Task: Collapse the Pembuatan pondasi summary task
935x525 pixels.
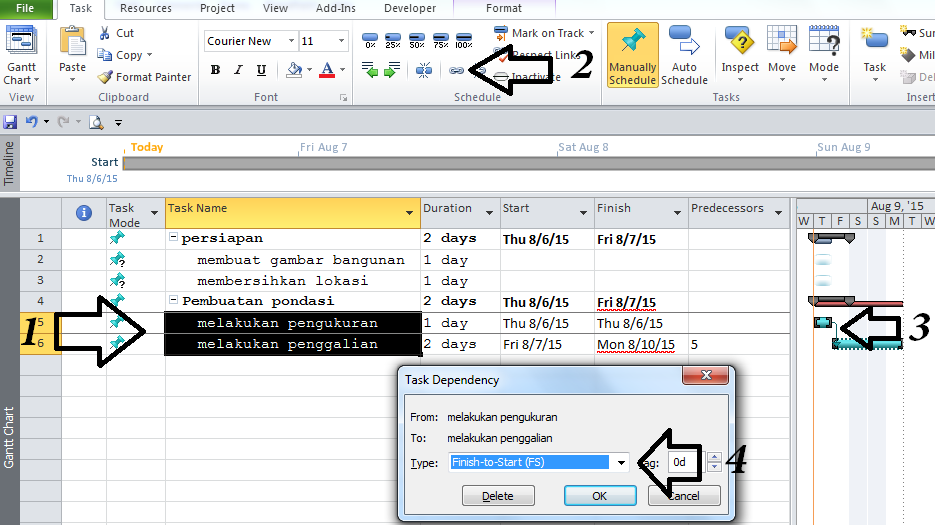Action: (173, 300)
